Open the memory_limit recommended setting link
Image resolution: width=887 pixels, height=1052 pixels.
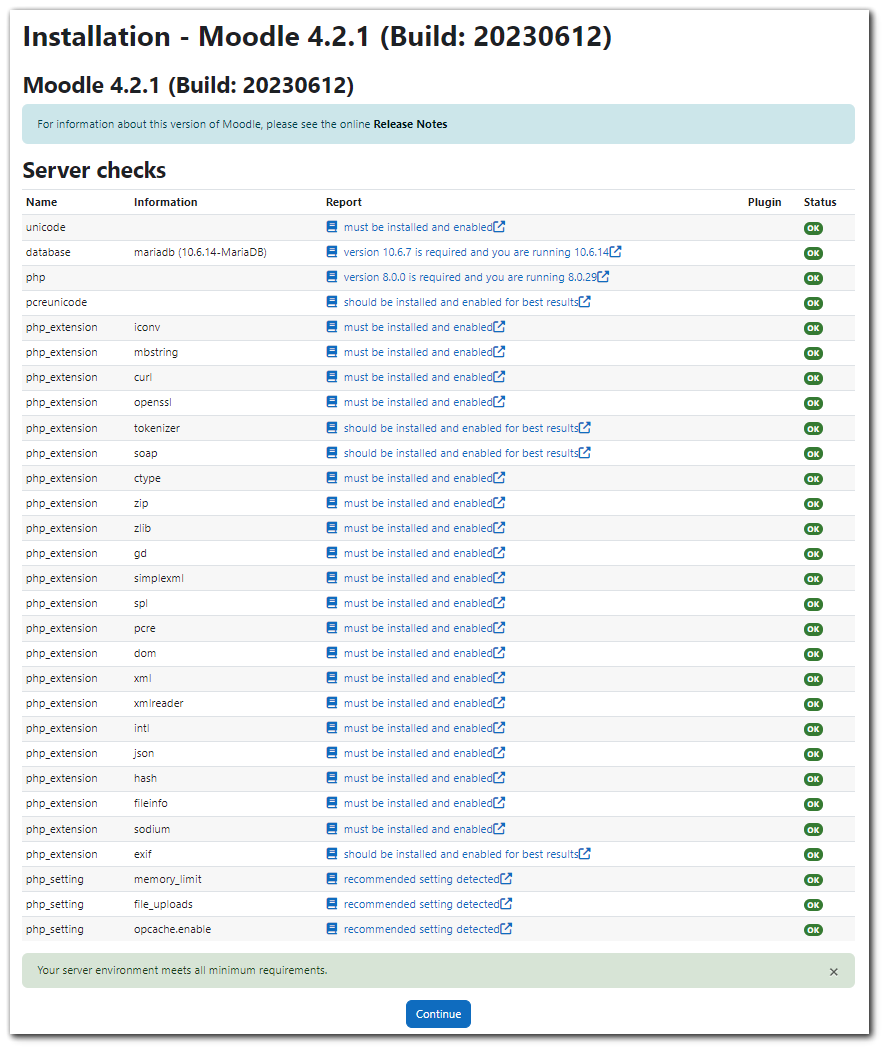[421, 879]
